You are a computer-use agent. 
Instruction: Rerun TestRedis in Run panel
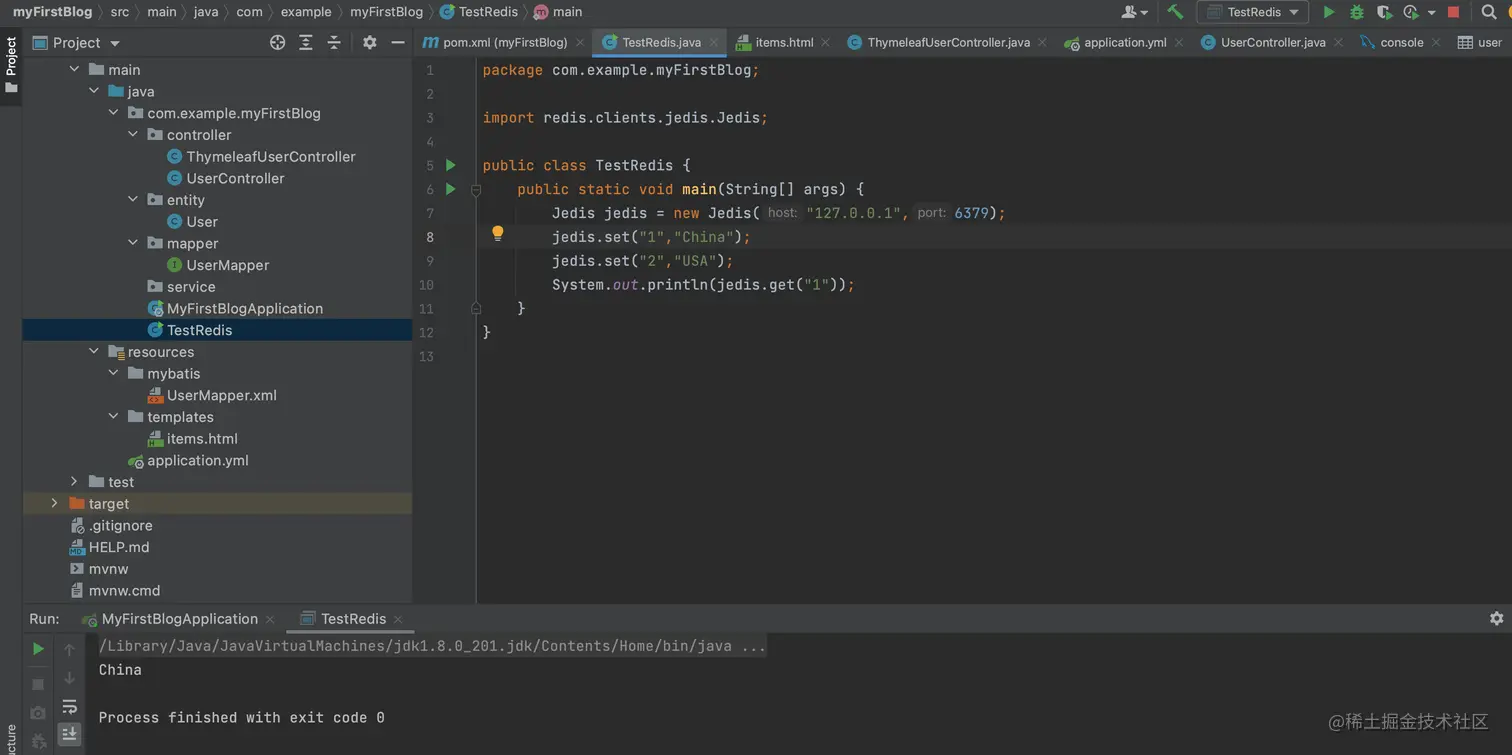pos(38,649)
